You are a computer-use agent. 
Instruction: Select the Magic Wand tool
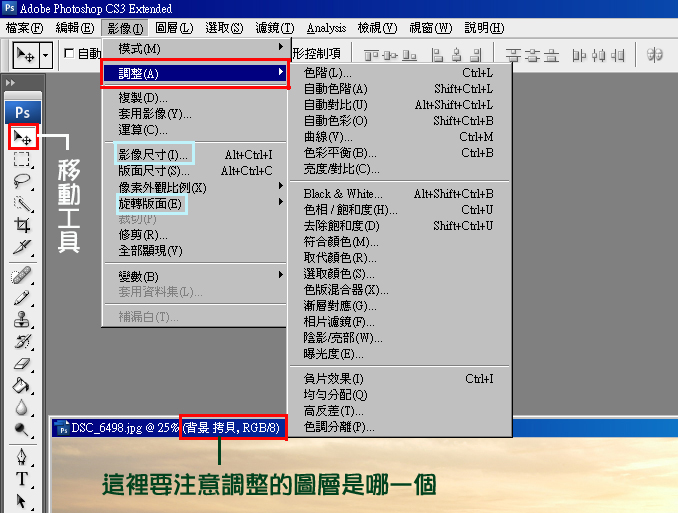(22, 203)
